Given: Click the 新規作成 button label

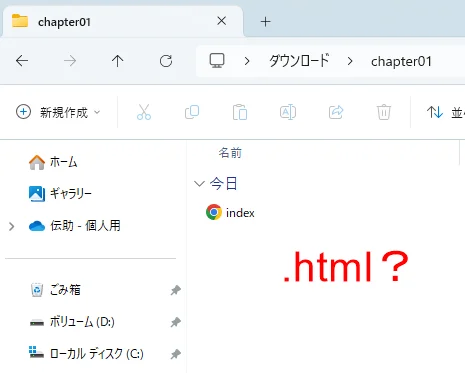Looking at the screenshot, I should click(64, 112).
